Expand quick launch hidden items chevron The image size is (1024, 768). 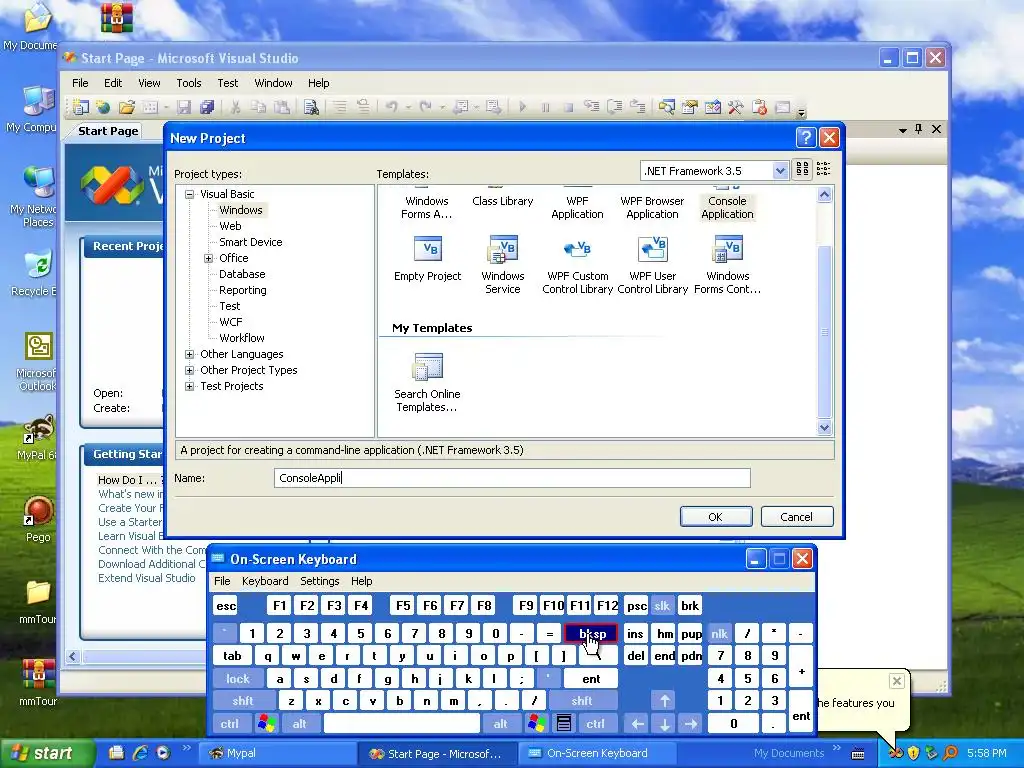point(186,747)
